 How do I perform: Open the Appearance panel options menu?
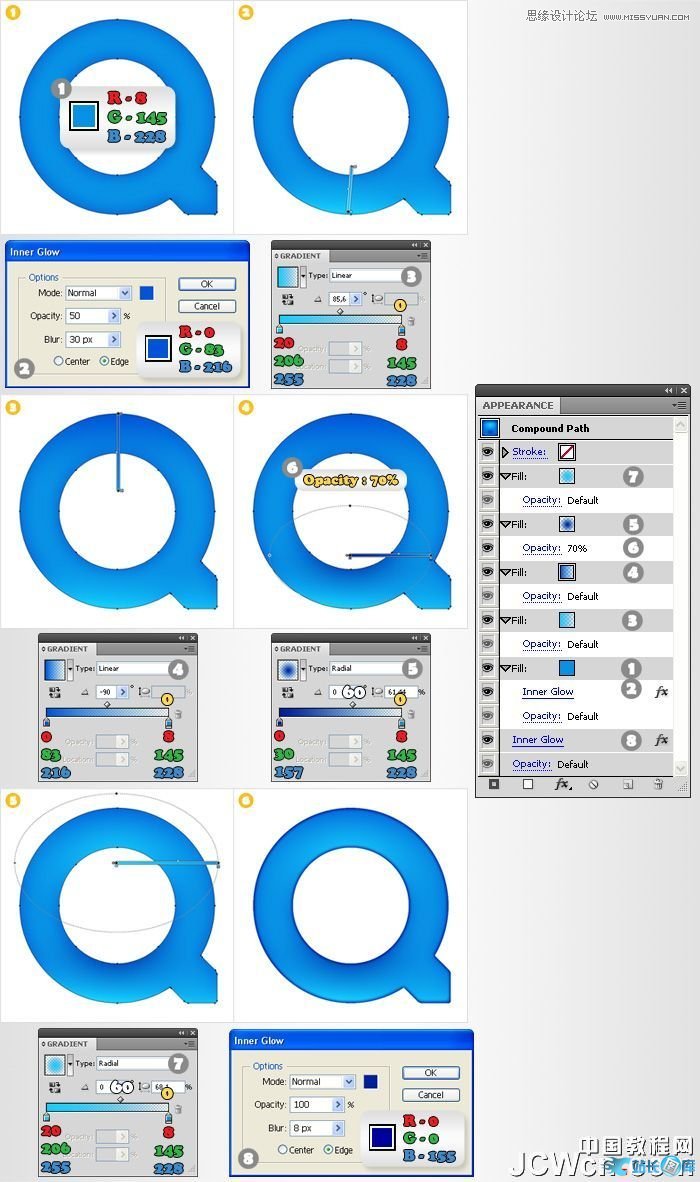[679, 405]
